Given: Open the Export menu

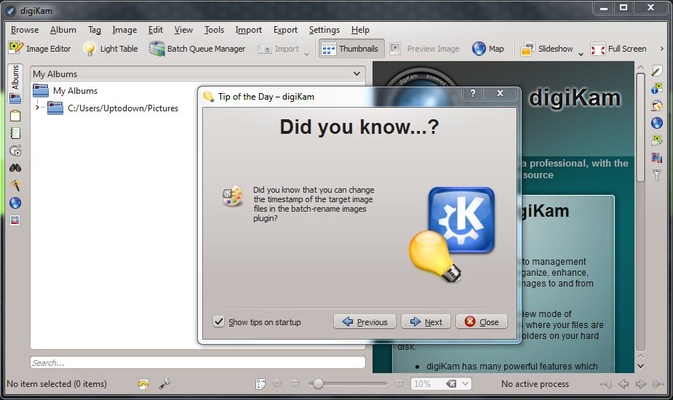Looking at the screenshot, I should click(x=285, y=30).
